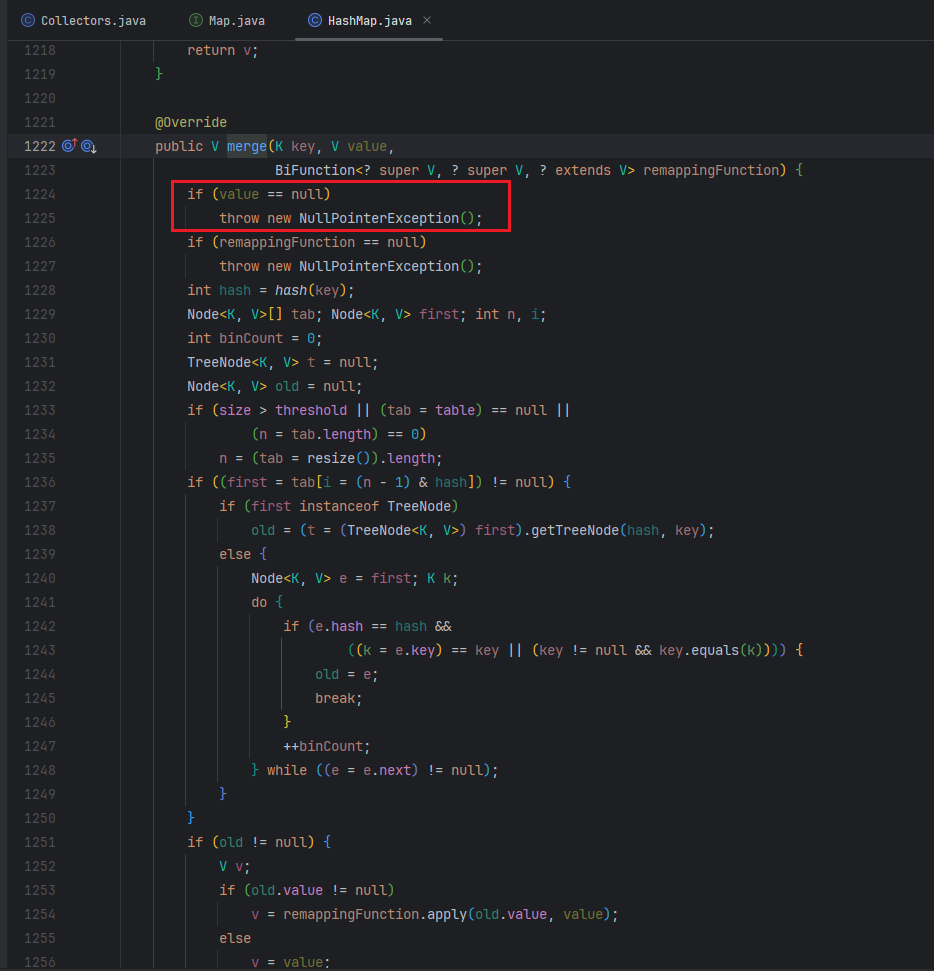Click the @Override annotation
This screenshot has height=971, width=934.
(190, 122)
